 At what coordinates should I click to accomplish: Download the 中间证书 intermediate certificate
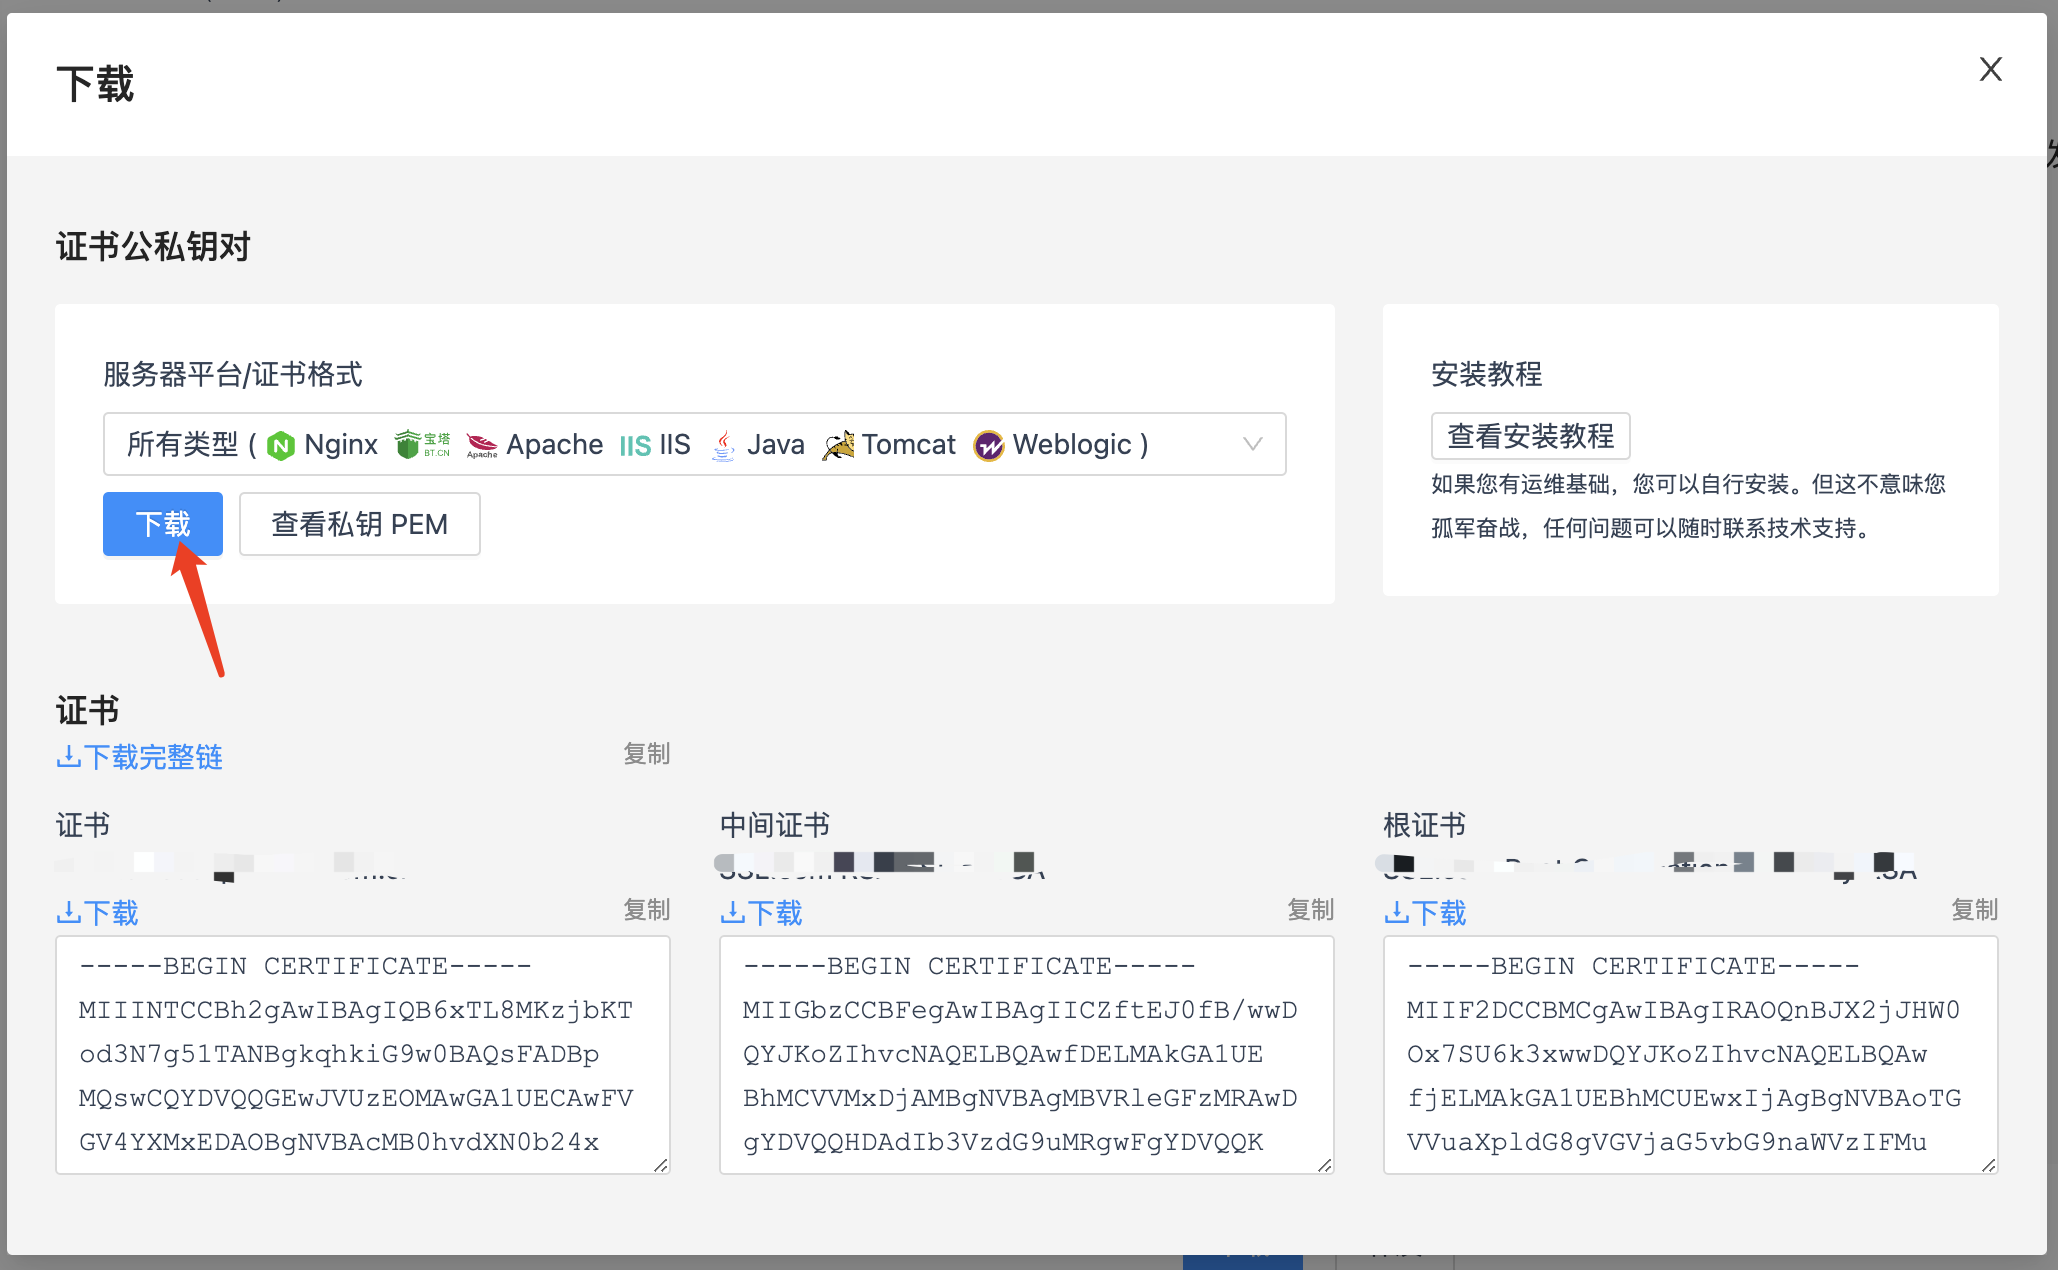click(x=761, y=913)
